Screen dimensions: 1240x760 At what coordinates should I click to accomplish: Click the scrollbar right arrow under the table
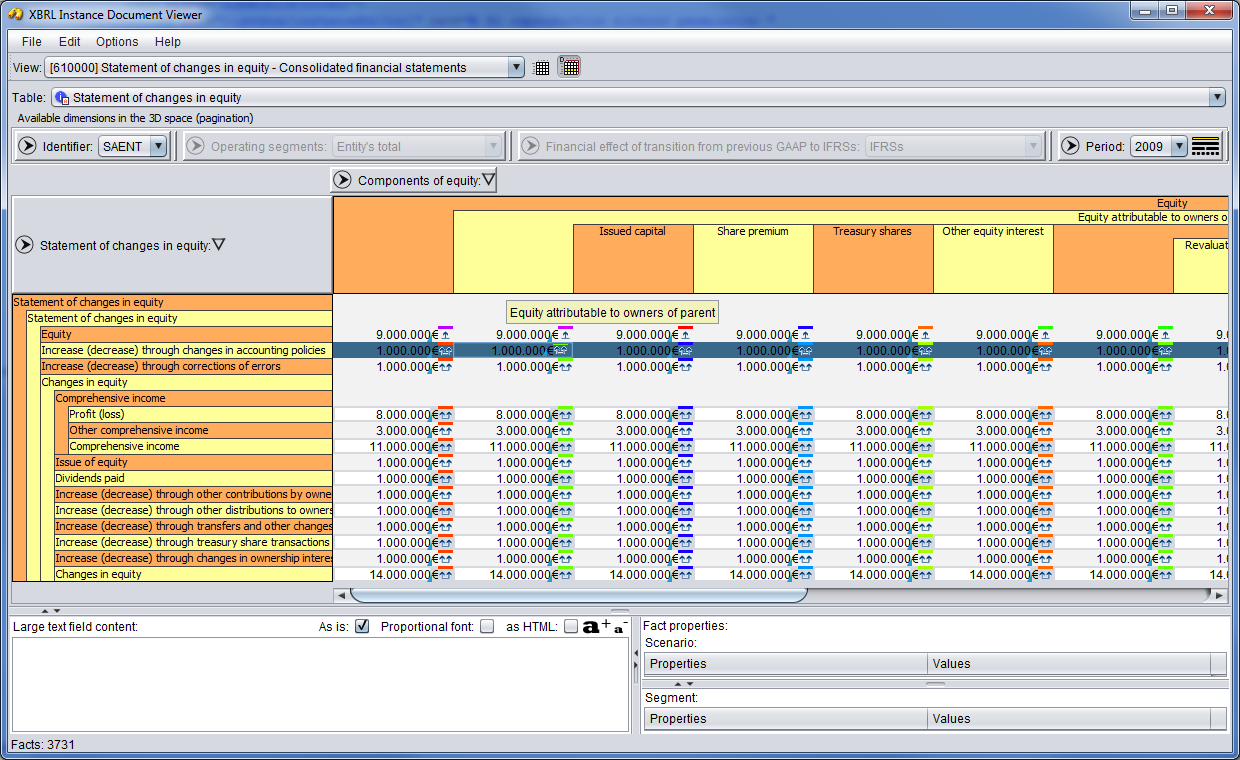[x=1218, y=596]
